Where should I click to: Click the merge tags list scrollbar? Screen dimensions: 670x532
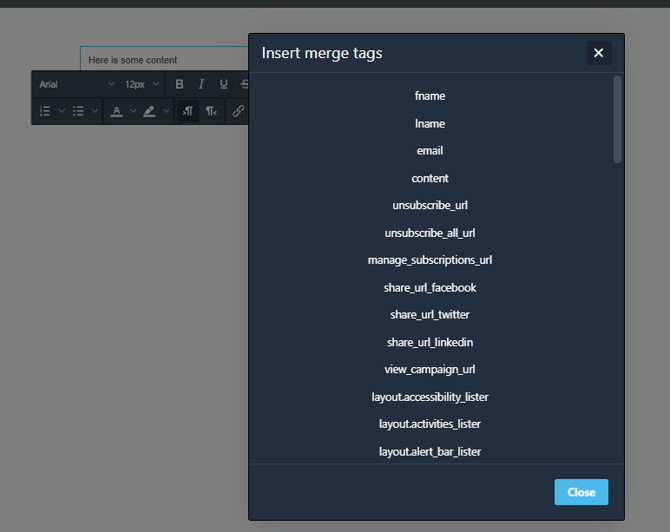pyautogui.click(x=618, y=120)
